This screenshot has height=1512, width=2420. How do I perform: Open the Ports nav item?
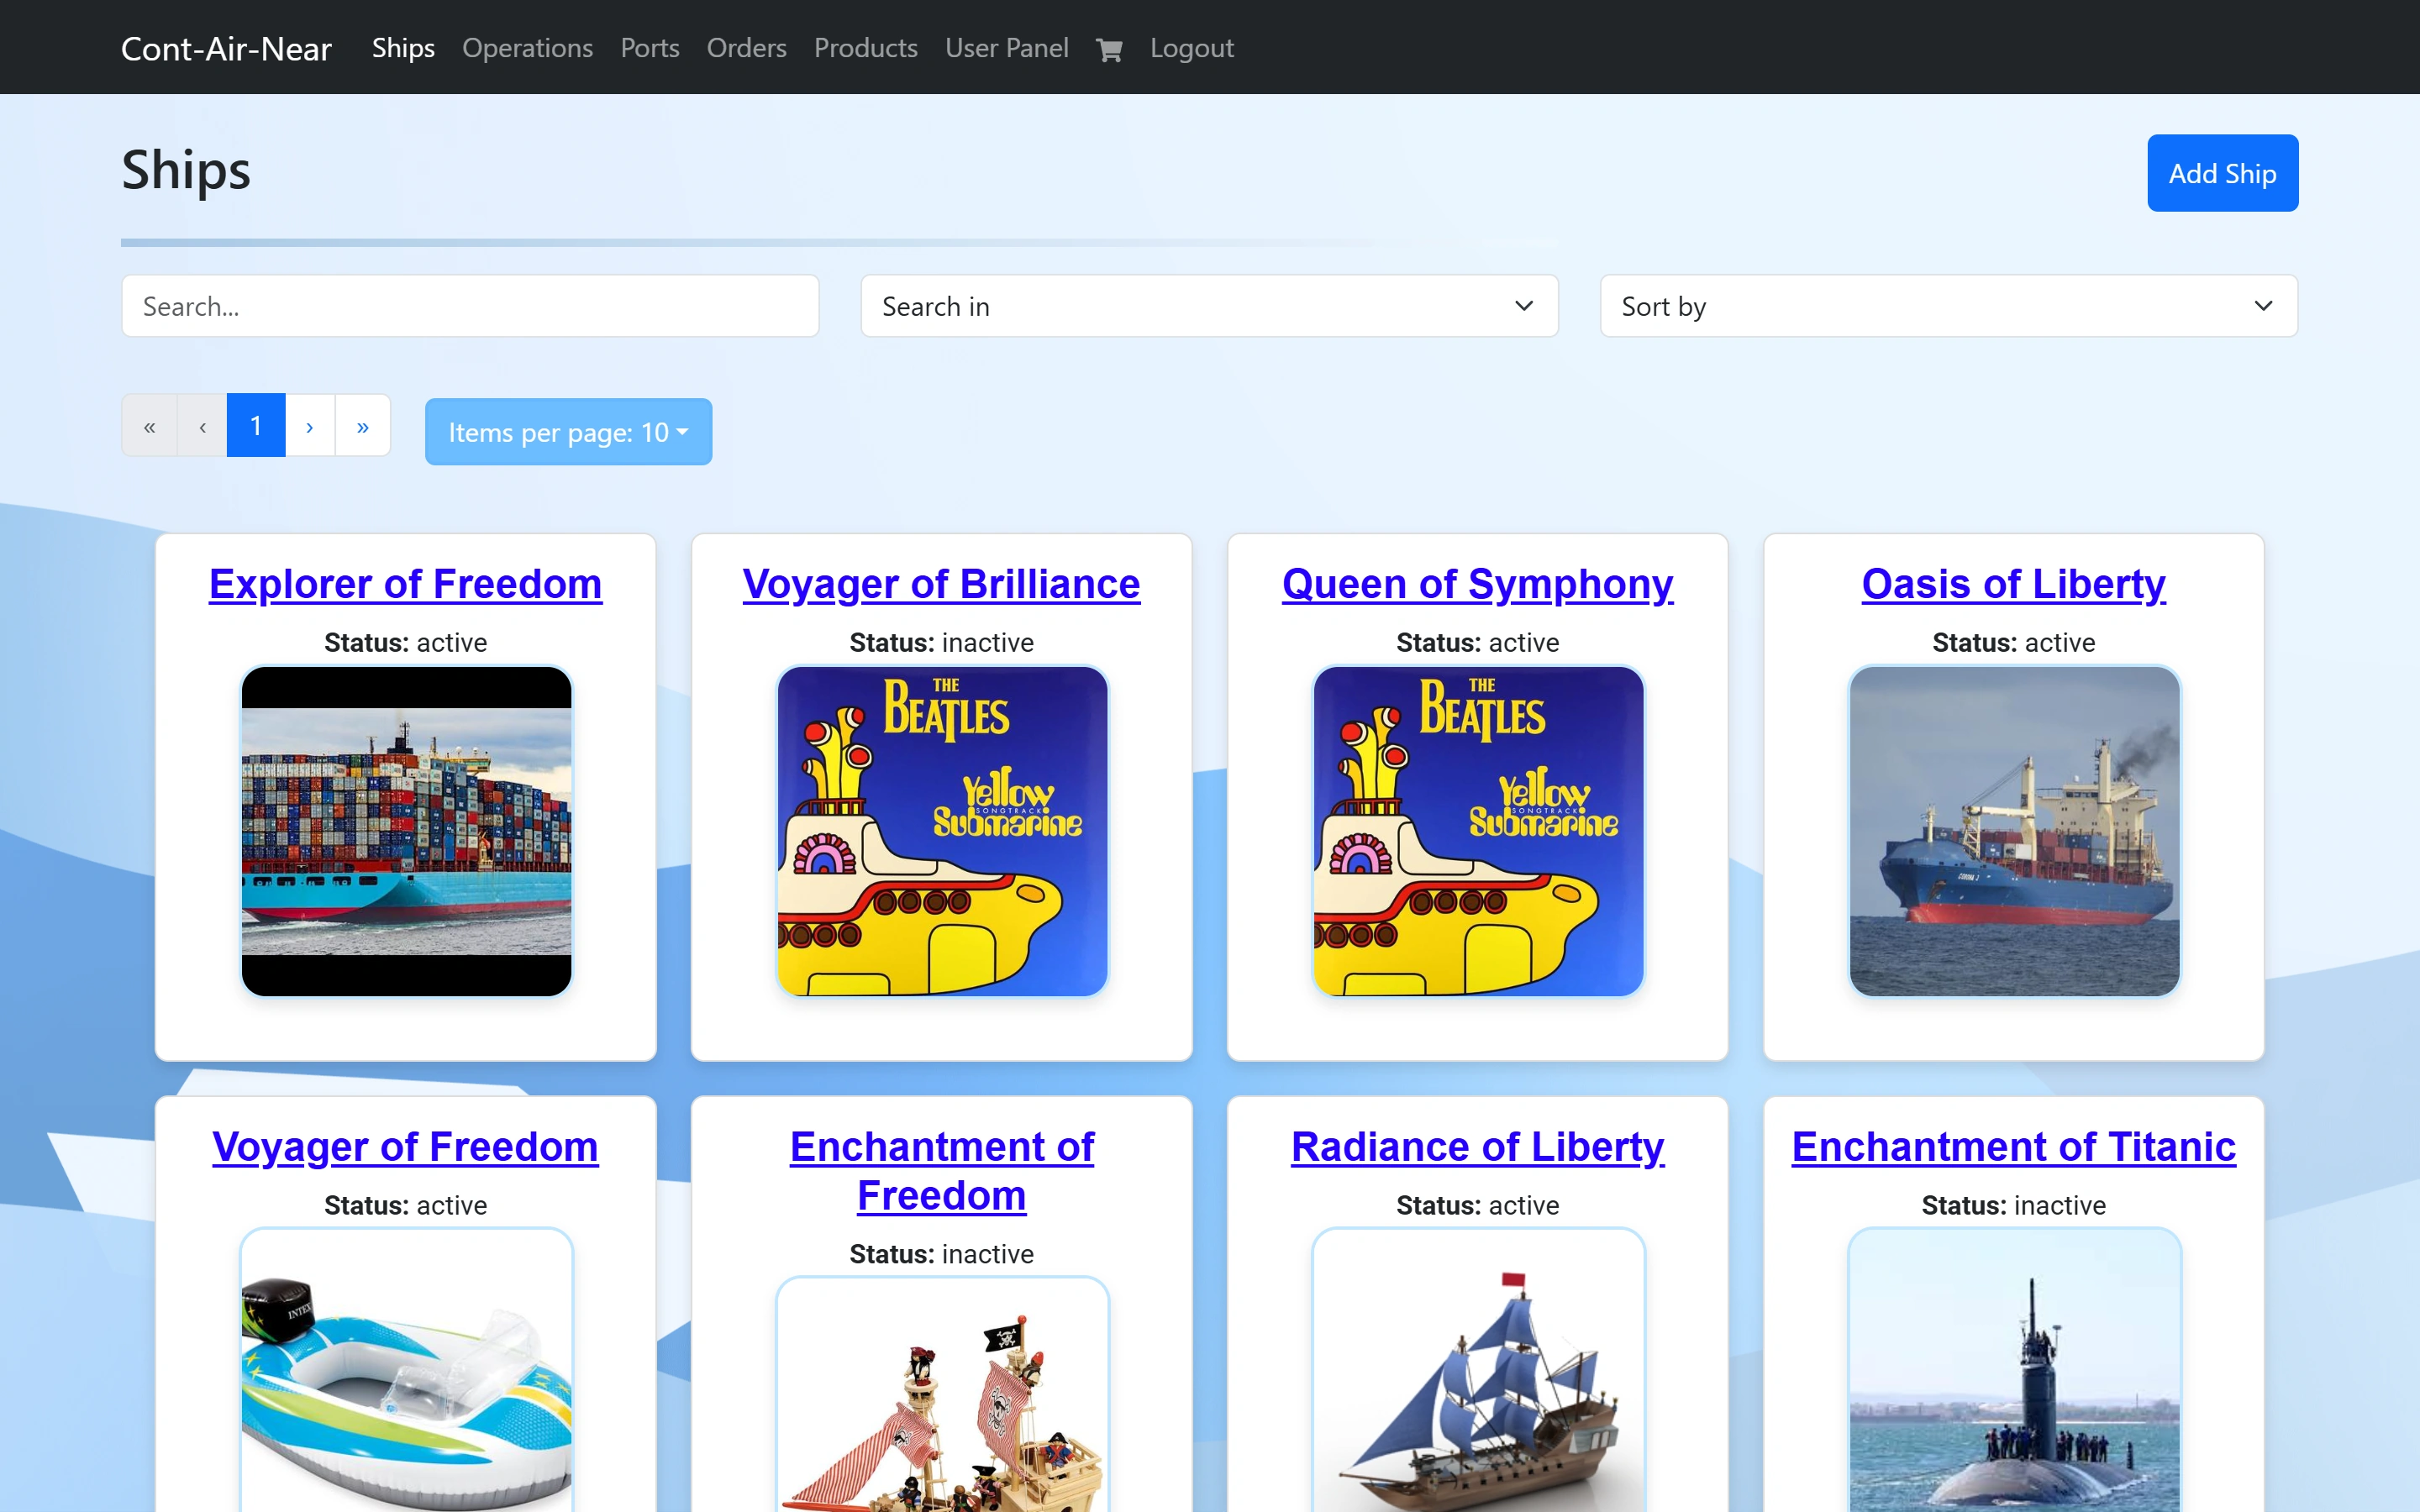[650, 48]
